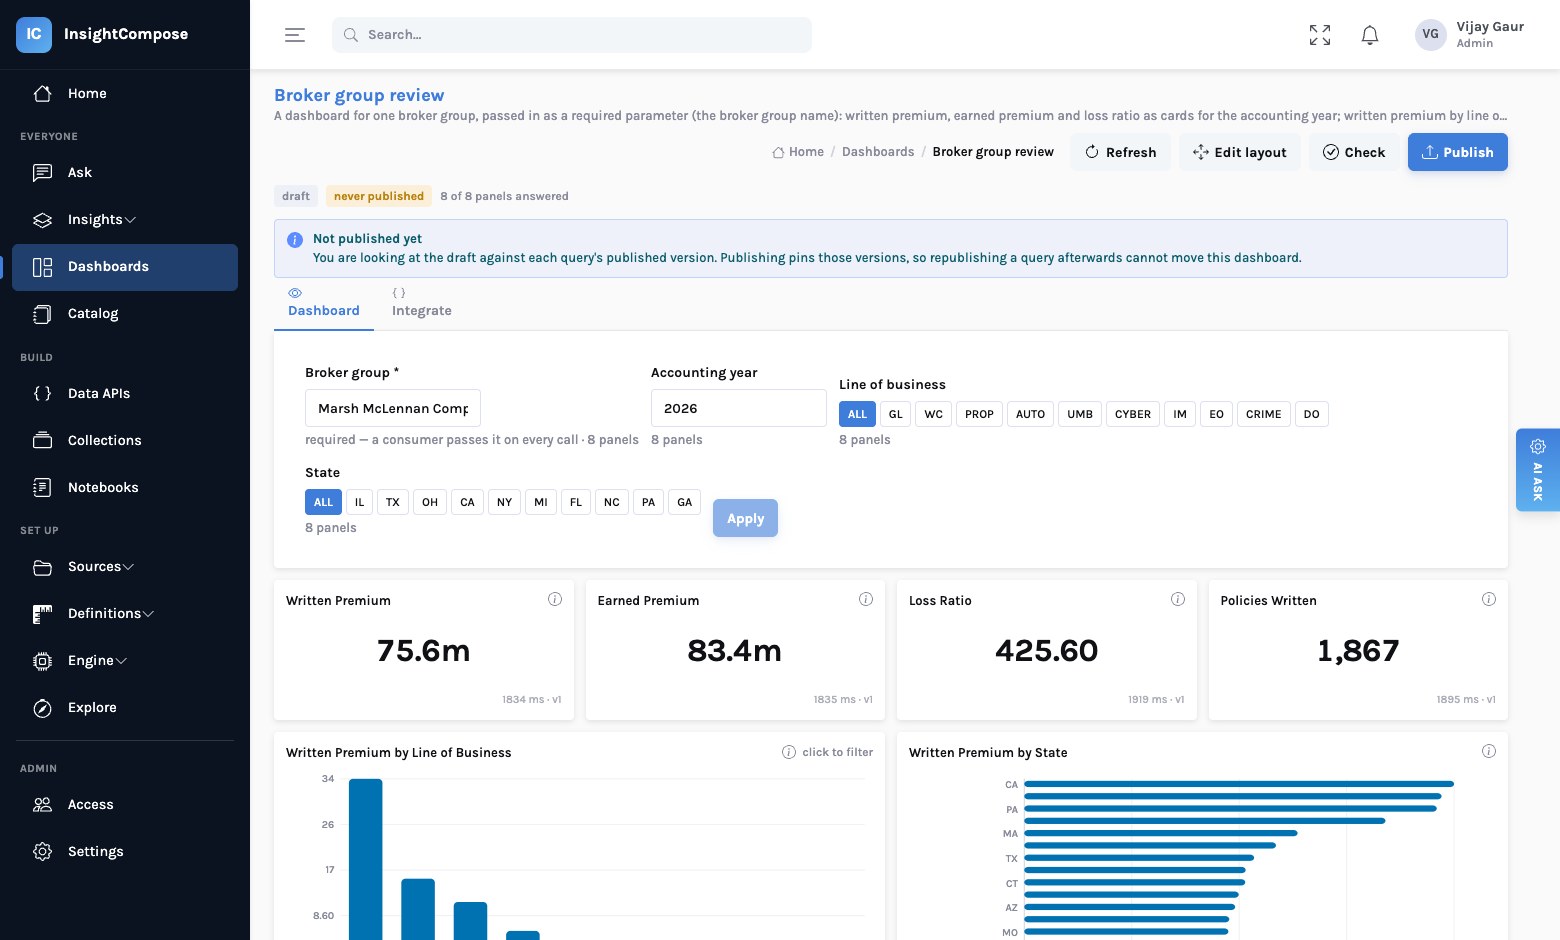
Task: Open the notifications bell
Action: pos(1370,35)
